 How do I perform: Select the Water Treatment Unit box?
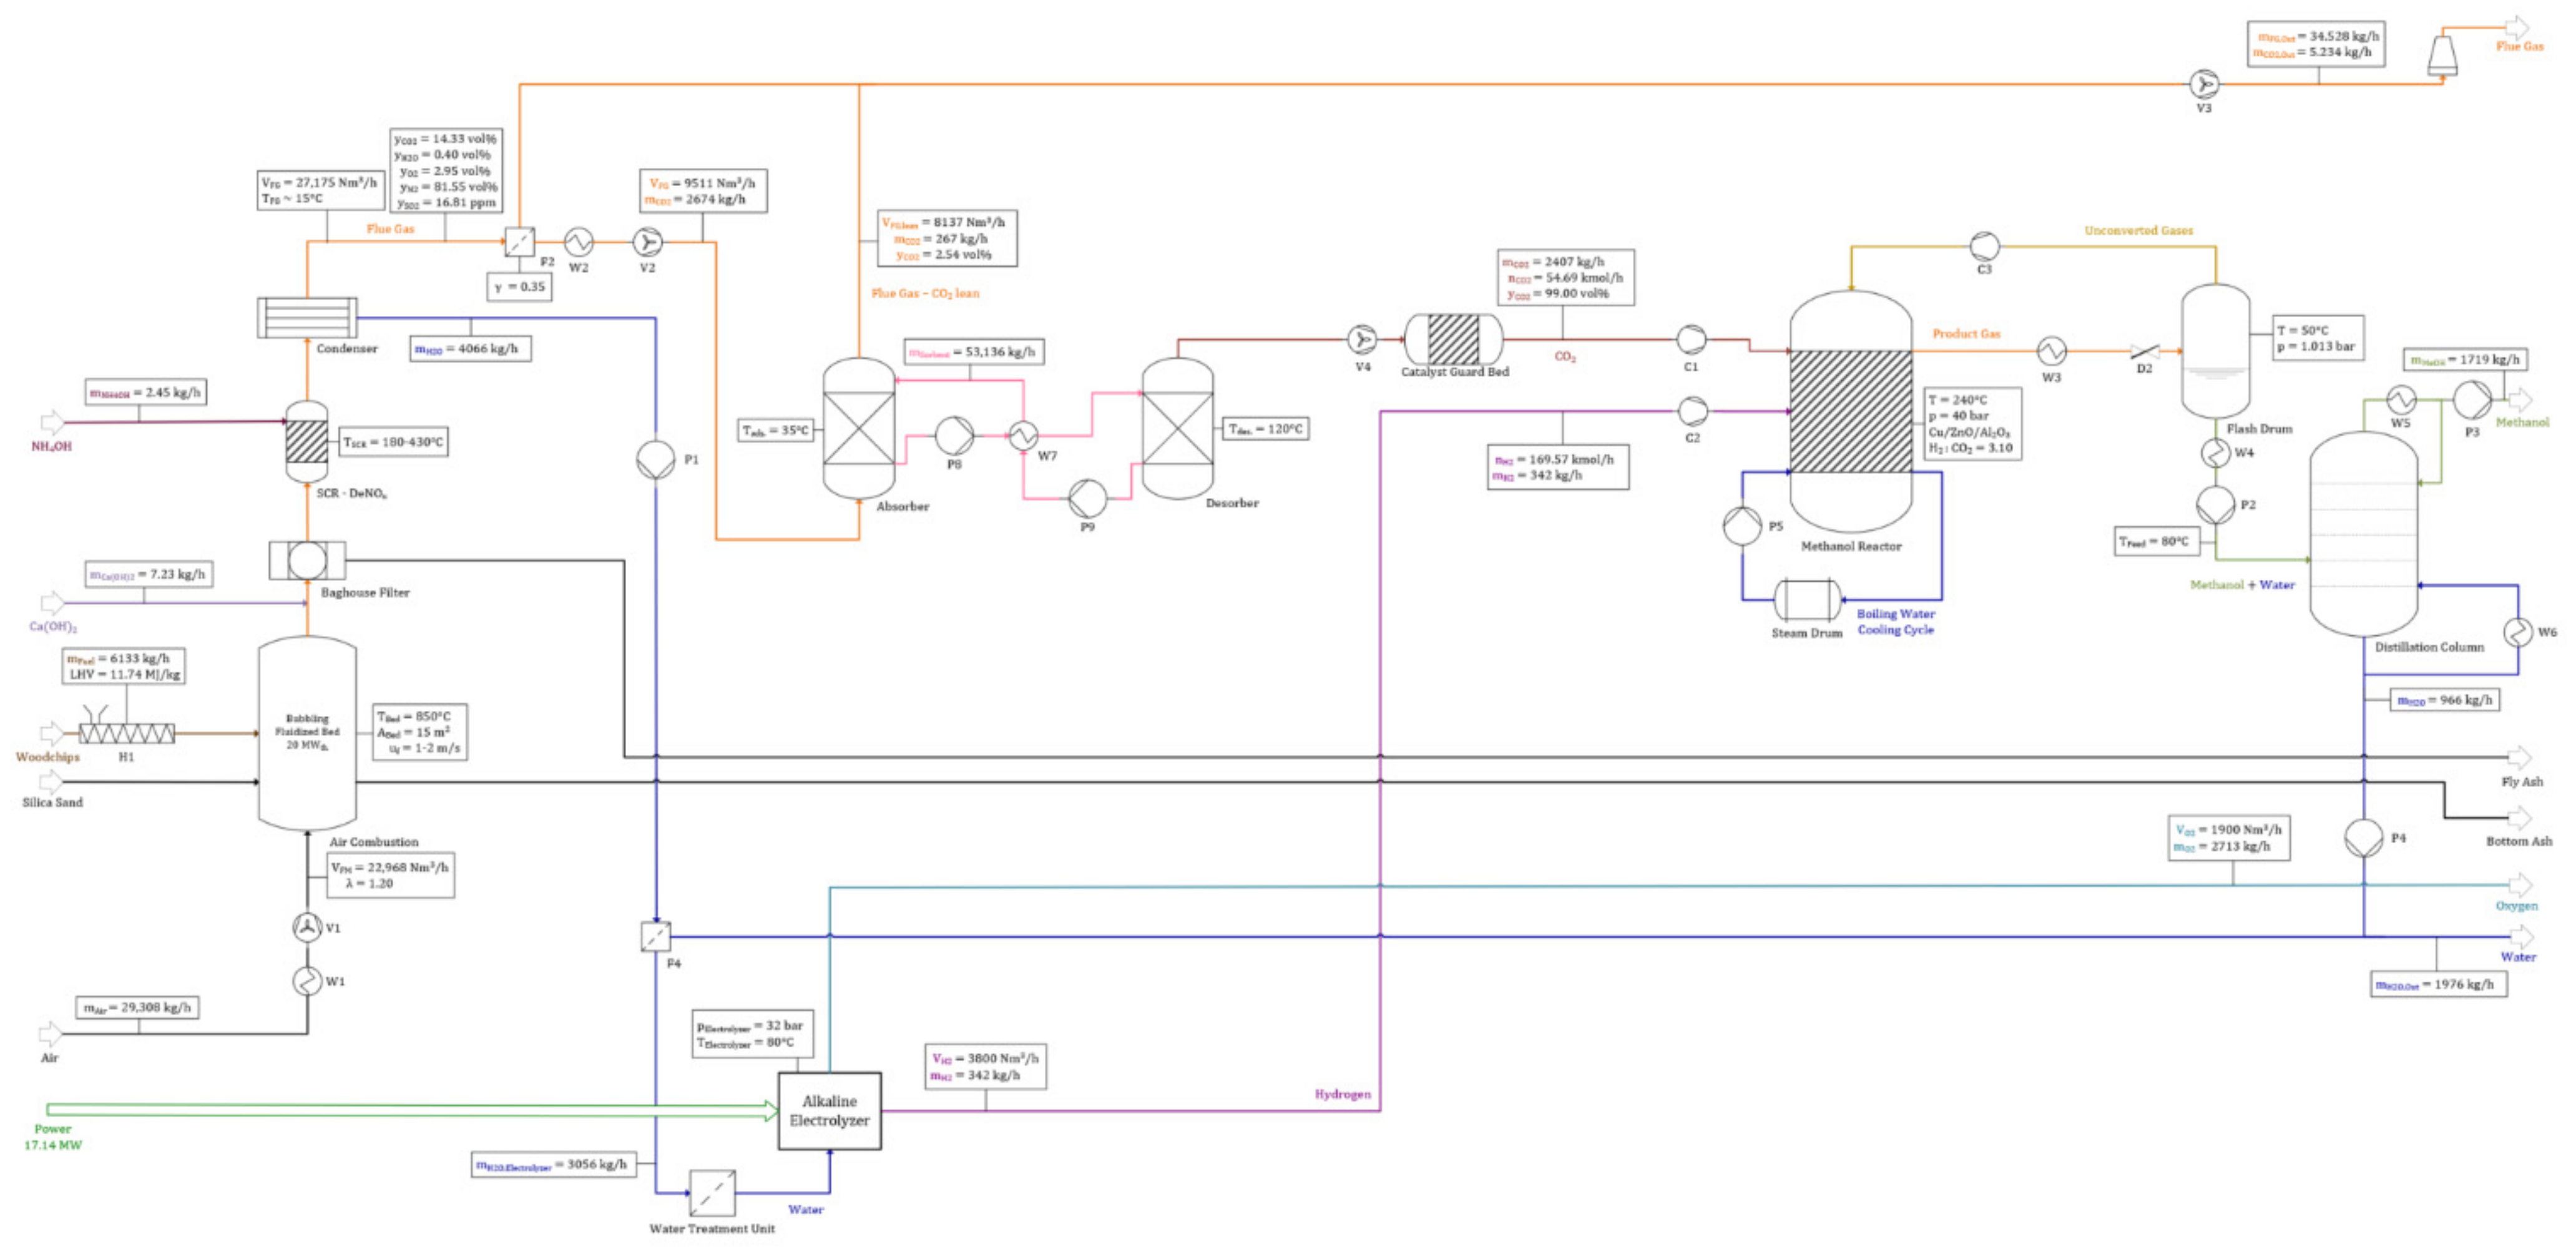[712, 1193]
